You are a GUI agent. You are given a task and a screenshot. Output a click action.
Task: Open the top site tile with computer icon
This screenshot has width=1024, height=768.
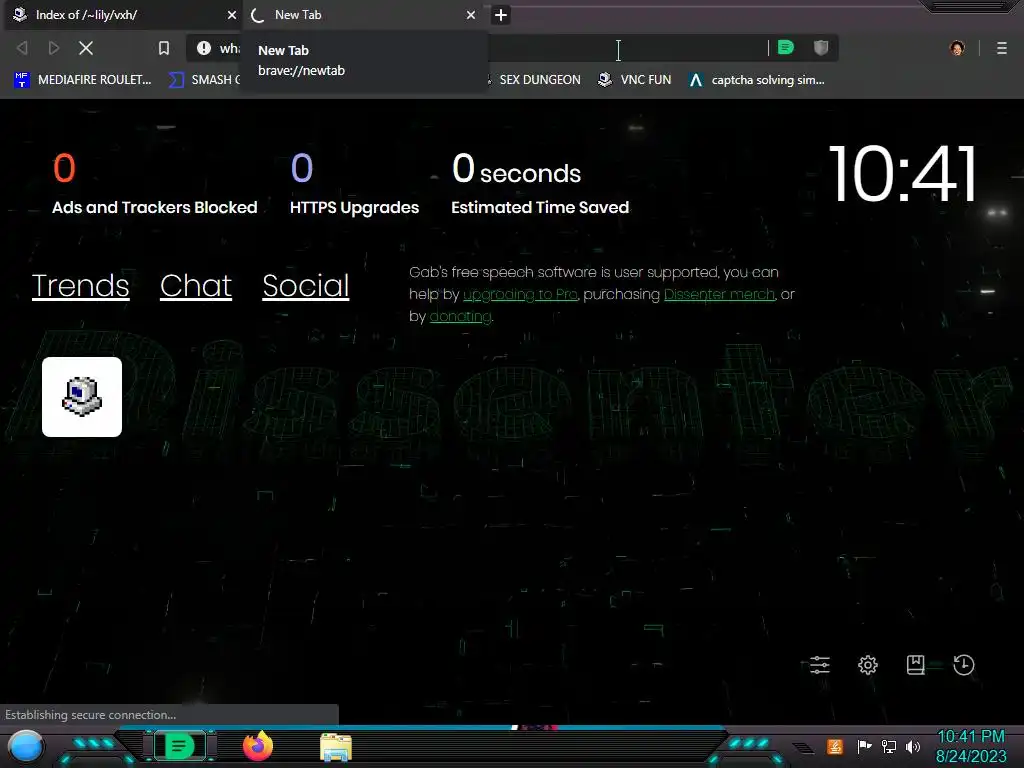tap(82, 397)
